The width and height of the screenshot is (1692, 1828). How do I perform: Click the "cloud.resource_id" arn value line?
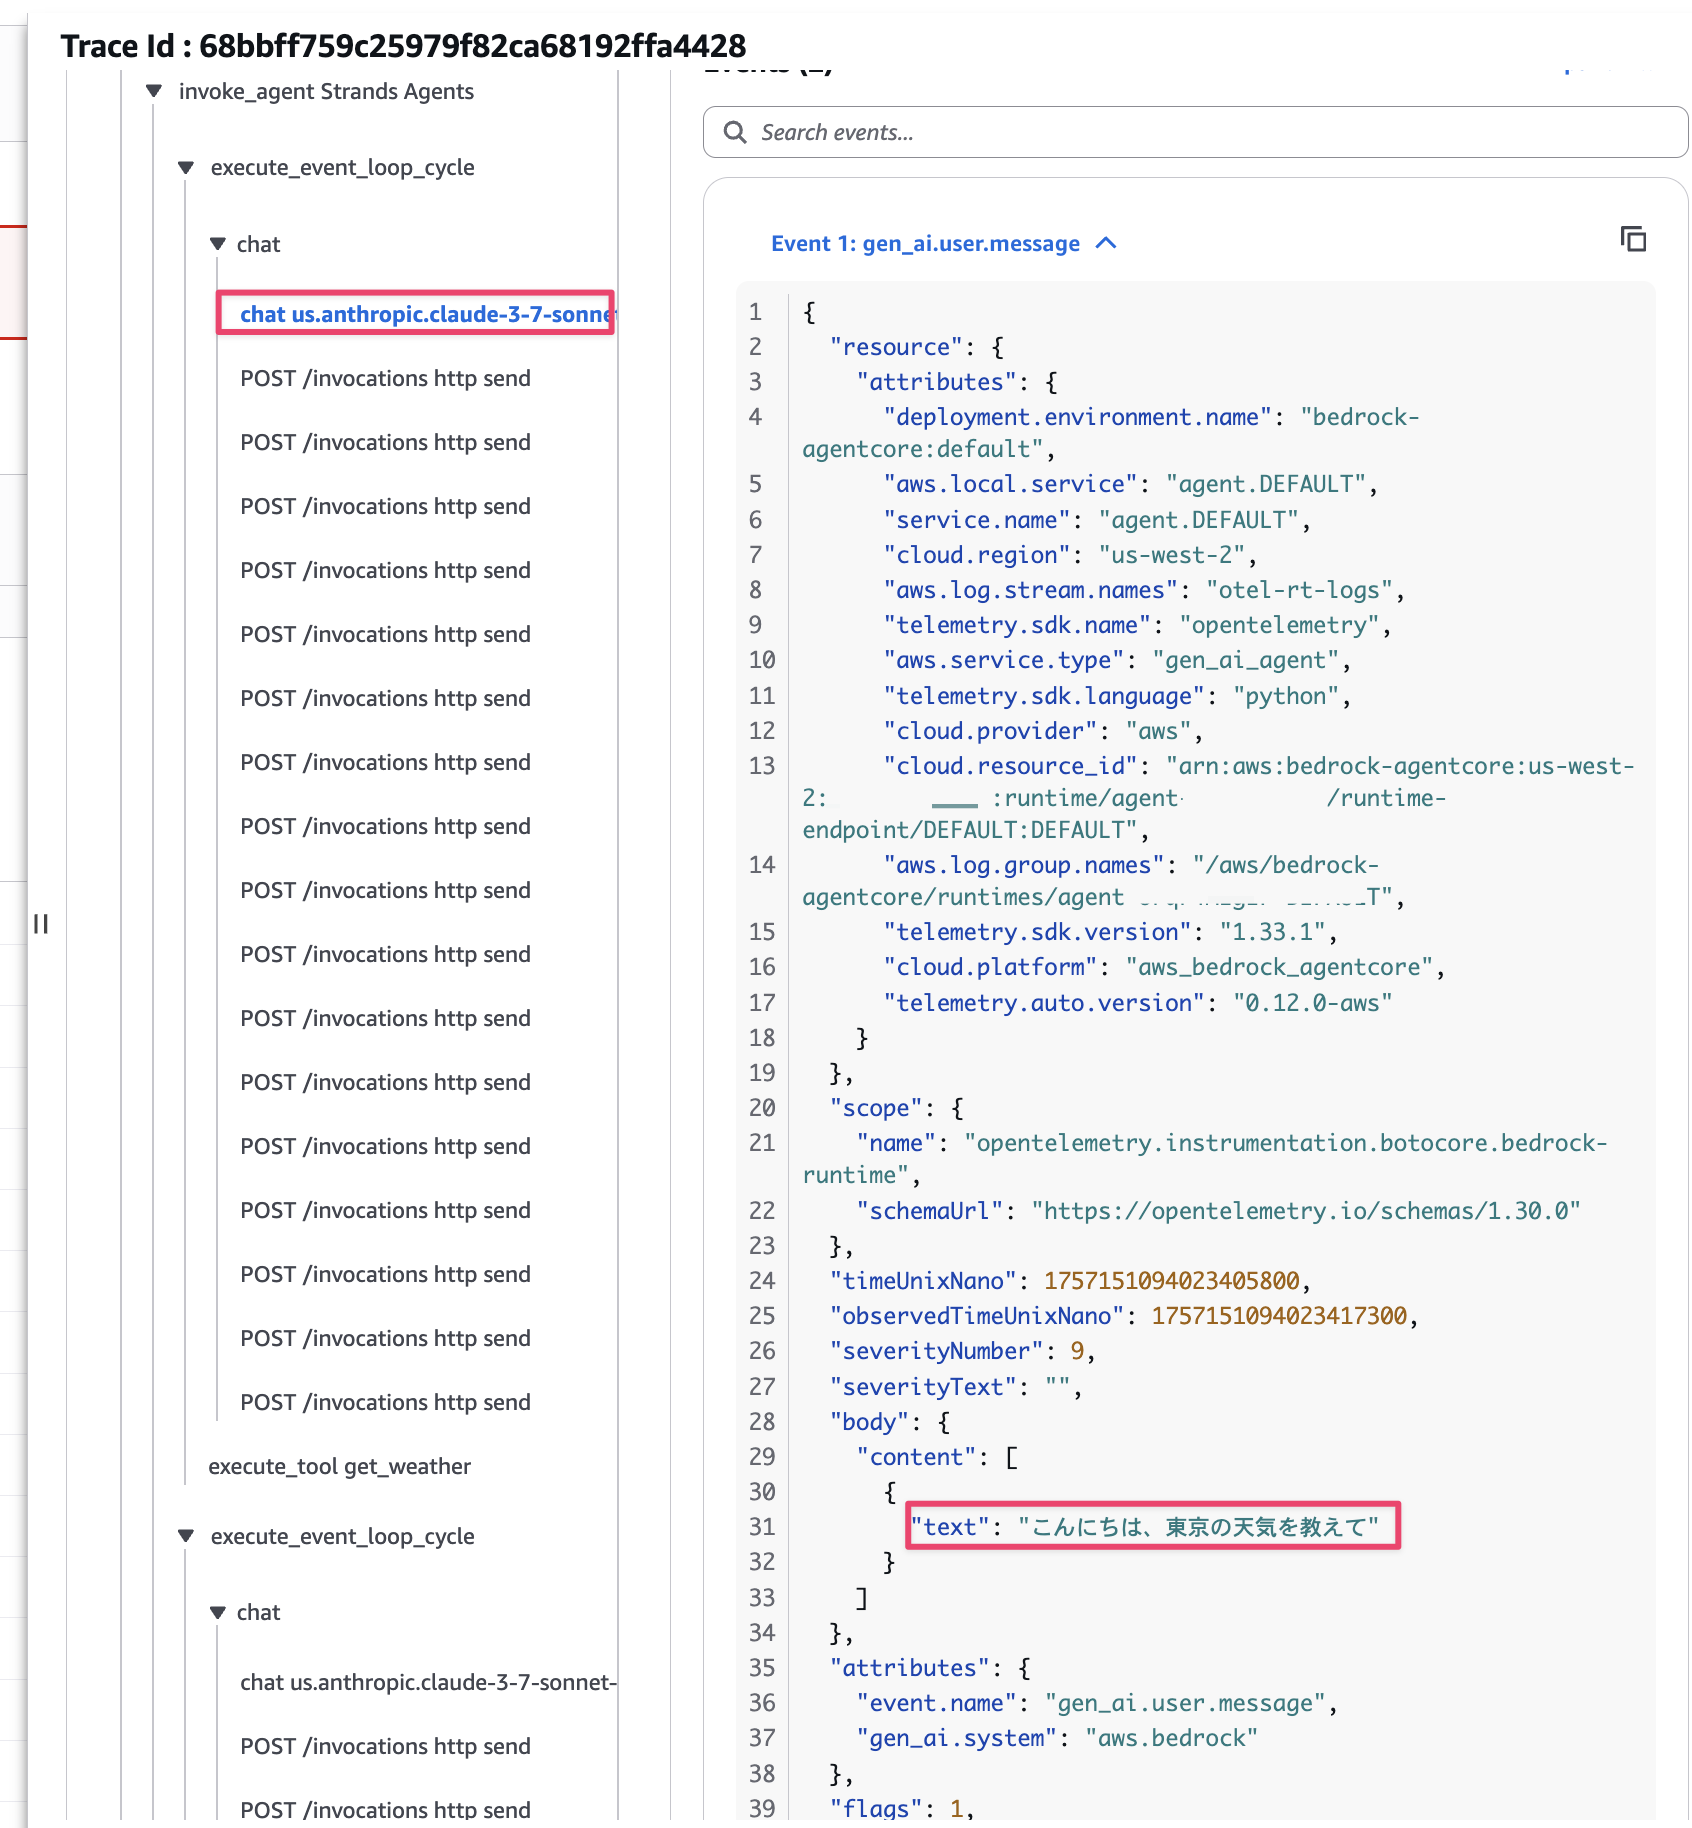(x=1218, y=798)
